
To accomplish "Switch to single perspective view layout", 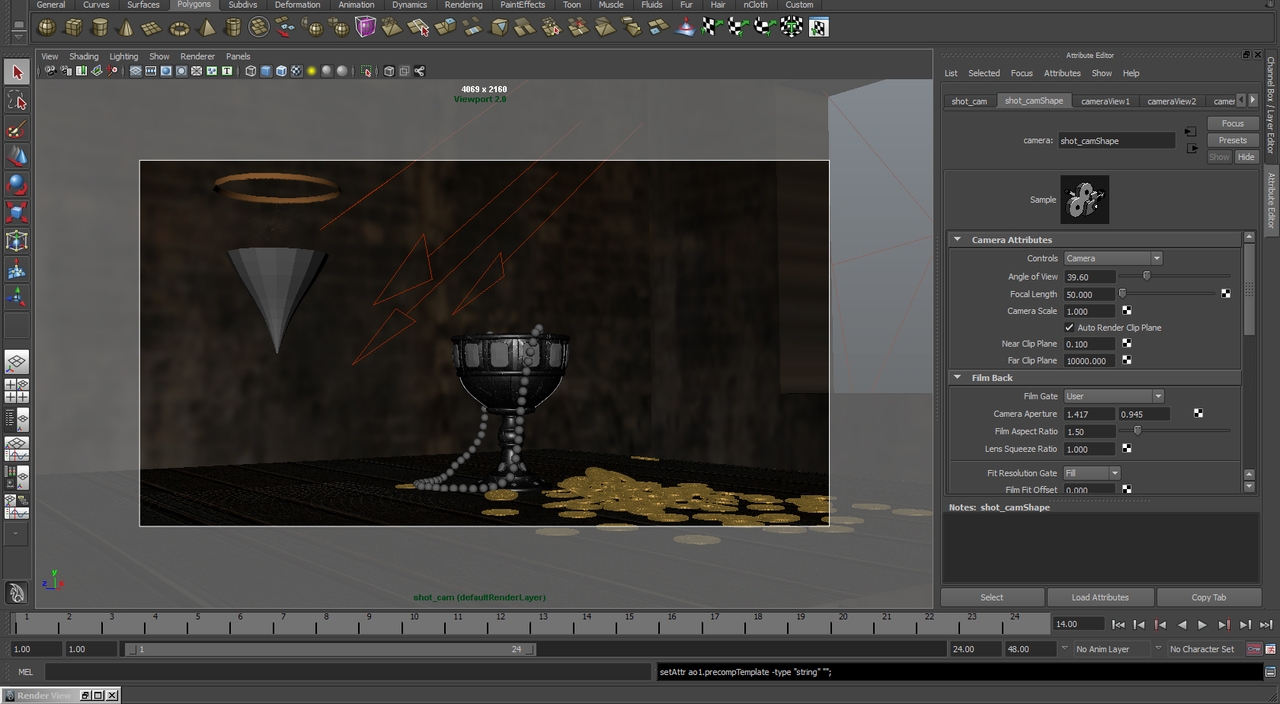I will [x=17, y=362].
